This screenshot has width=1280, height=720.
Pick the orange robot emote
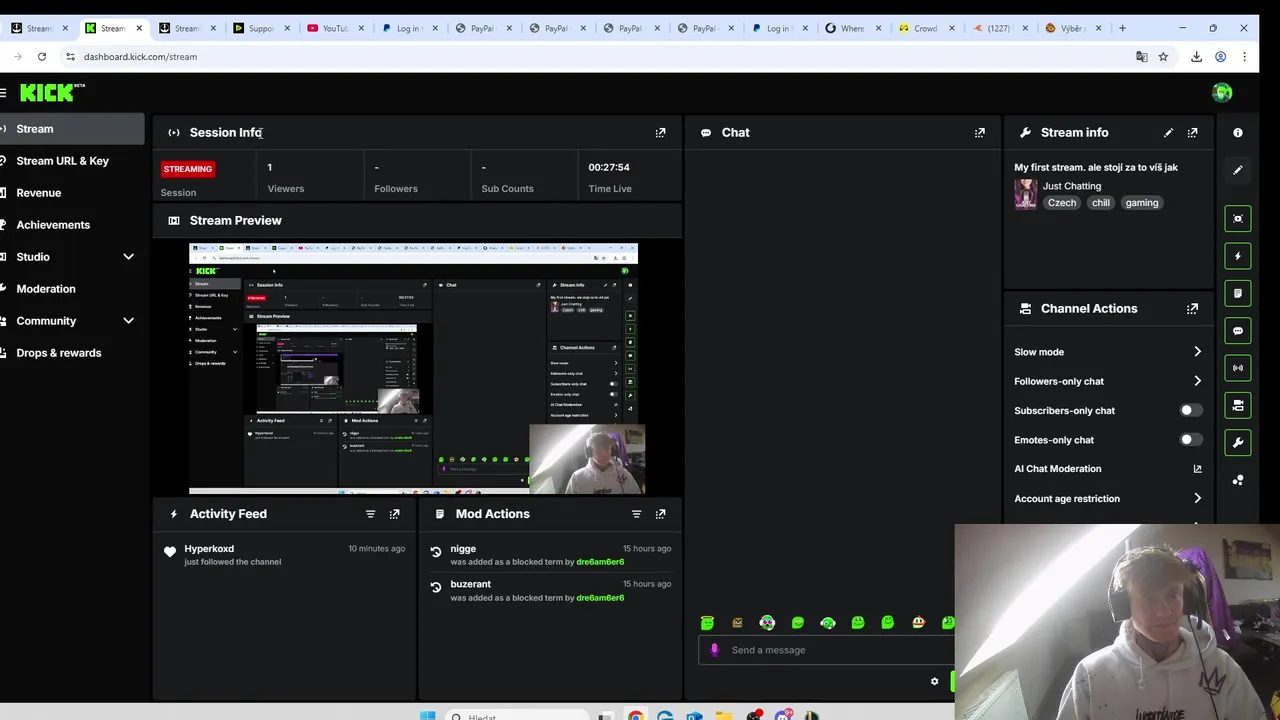(737, 623)
